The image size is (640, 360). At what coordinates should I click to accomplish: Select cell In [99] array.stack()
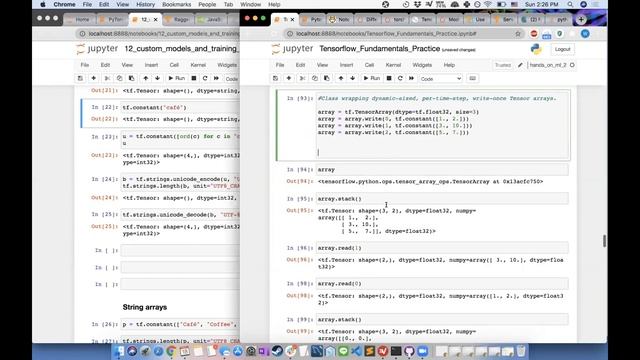point(442,320)
